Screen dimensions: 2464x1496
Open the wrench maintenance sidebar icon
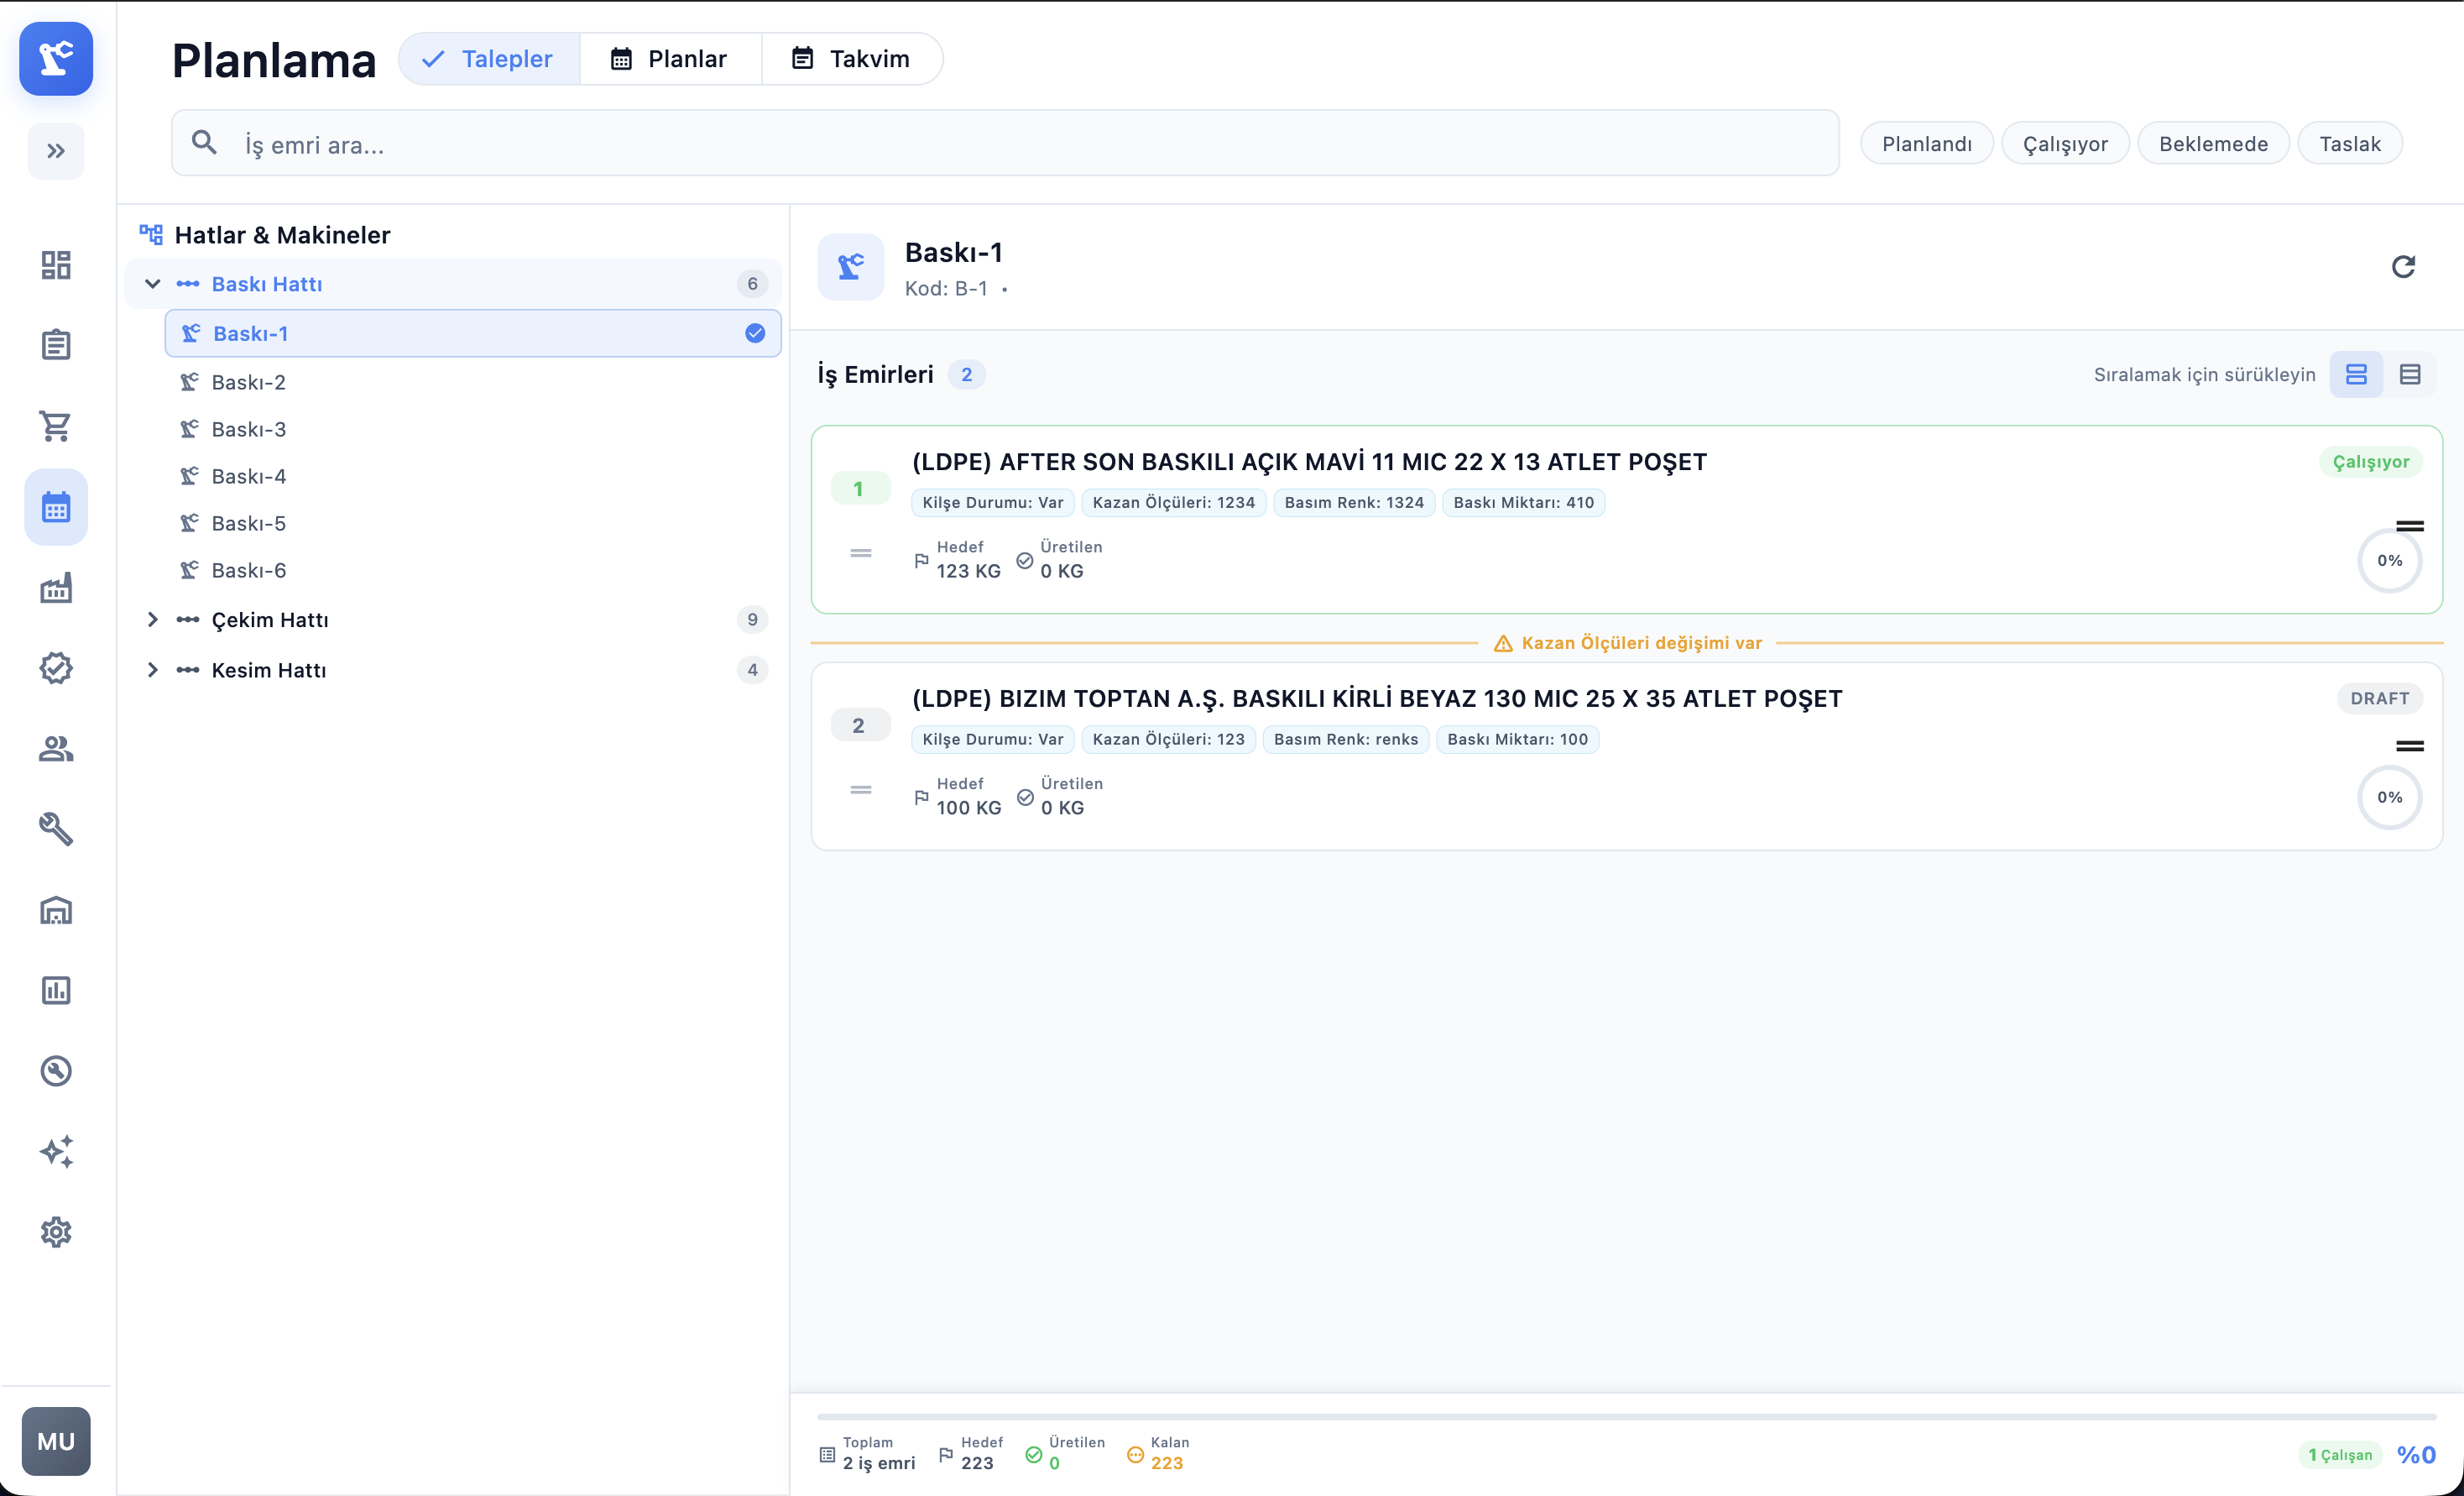pyautogui.click(x=56, y=829)
